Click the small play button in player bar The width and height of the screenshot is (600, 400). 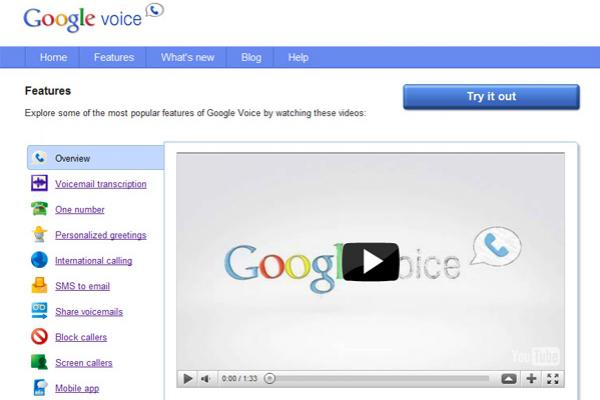click(188, 379)
